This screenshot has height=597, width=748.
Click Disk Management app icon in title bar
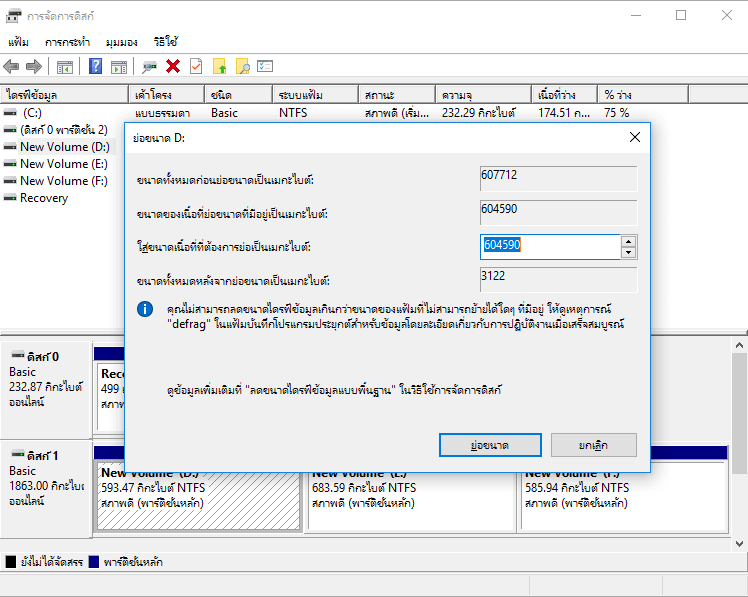pyautogui.click(x=13, y=16)
